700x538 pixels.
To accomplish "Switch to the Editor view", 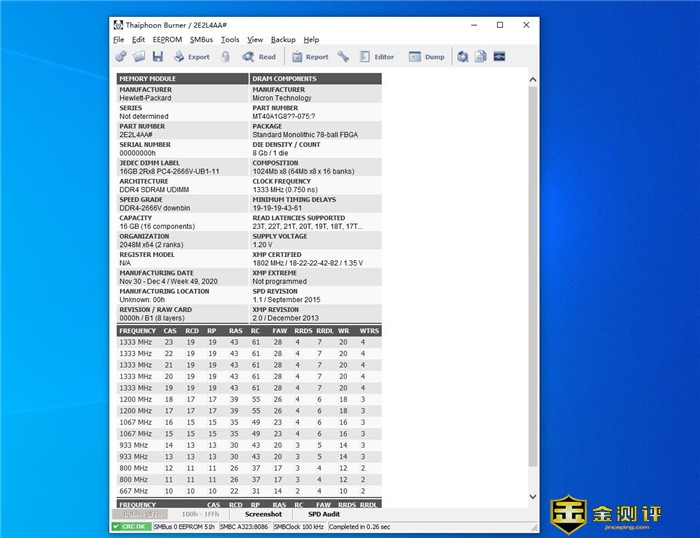I will [x=377, y=57].
